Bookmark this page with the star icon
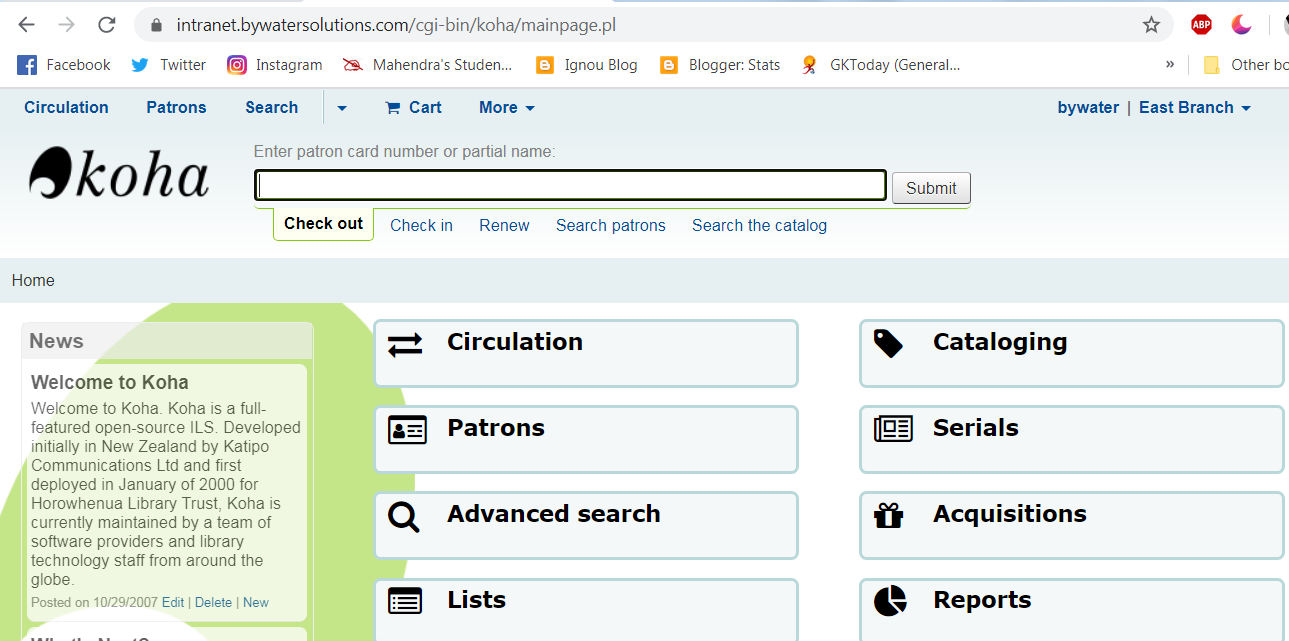 point(1151,25)
